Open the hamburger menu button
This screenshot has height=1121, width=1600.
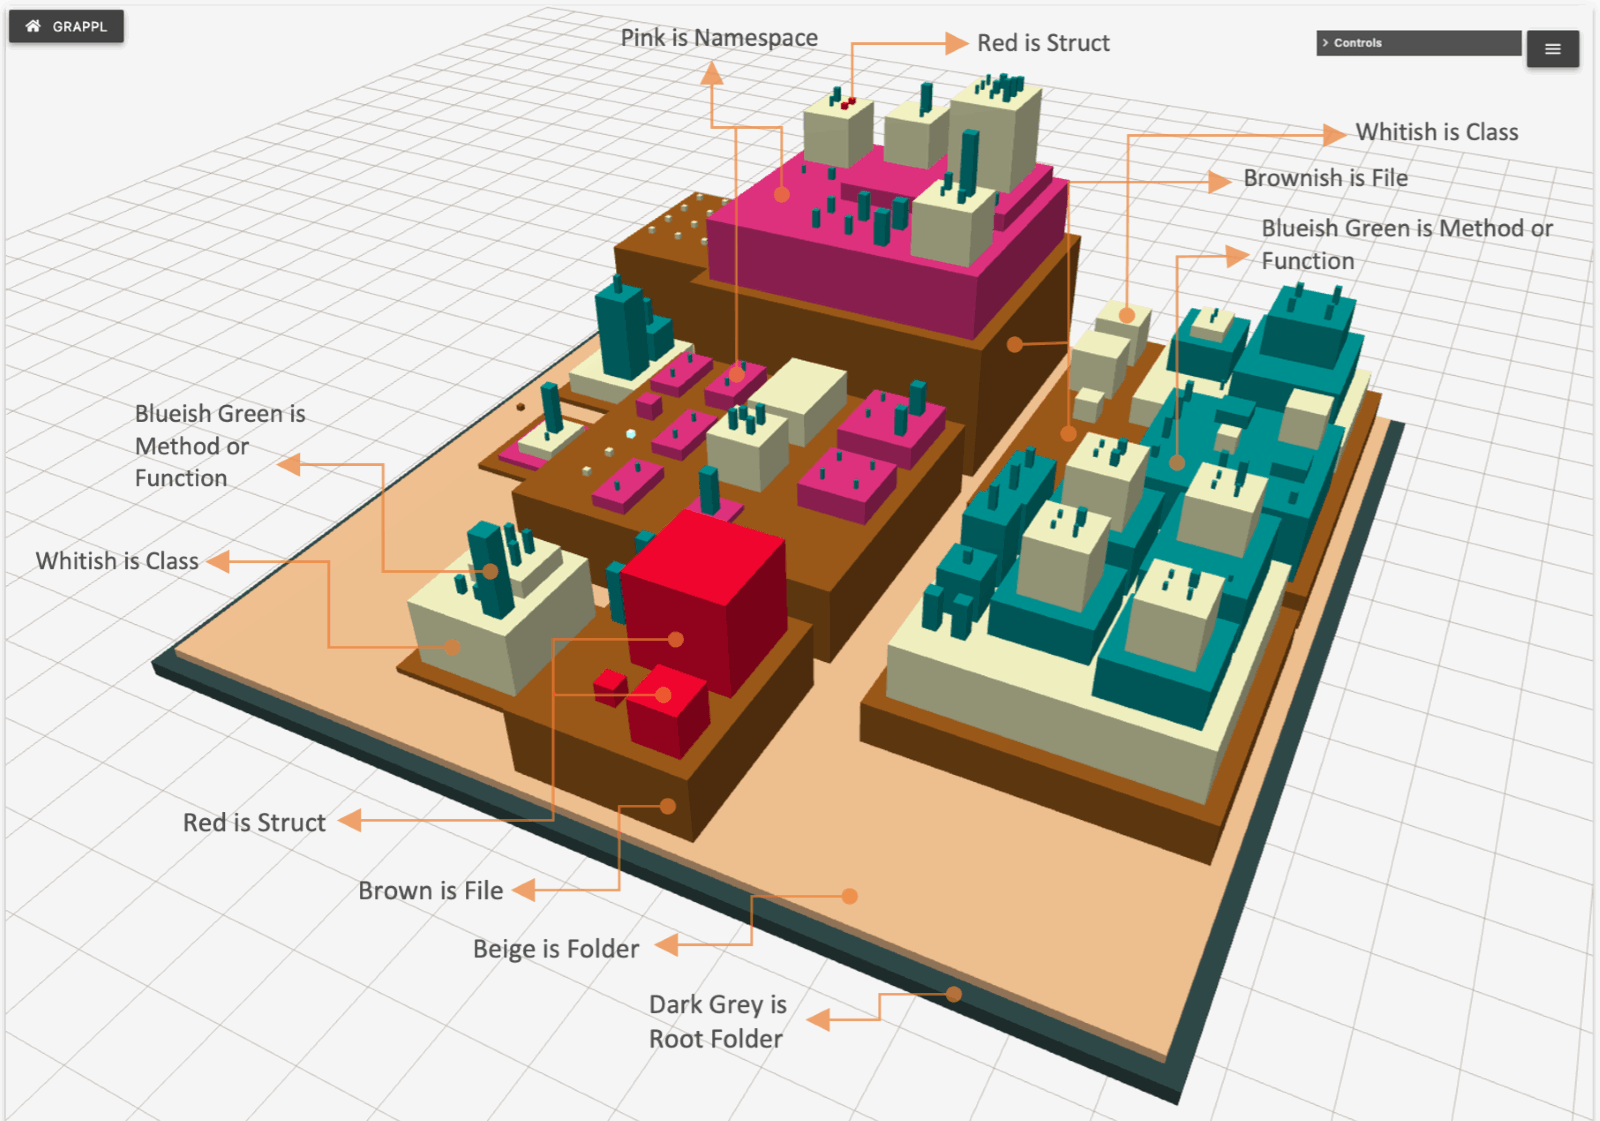1552,49
